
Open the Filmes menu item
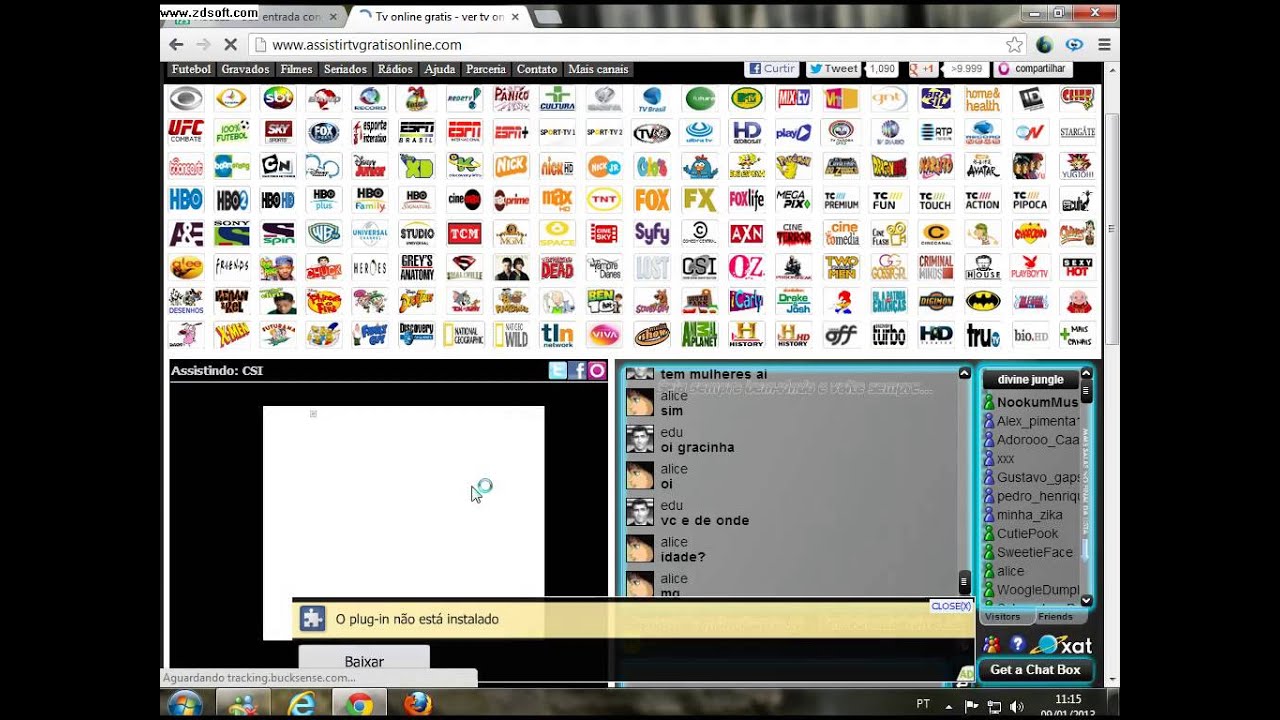[297, 69]
